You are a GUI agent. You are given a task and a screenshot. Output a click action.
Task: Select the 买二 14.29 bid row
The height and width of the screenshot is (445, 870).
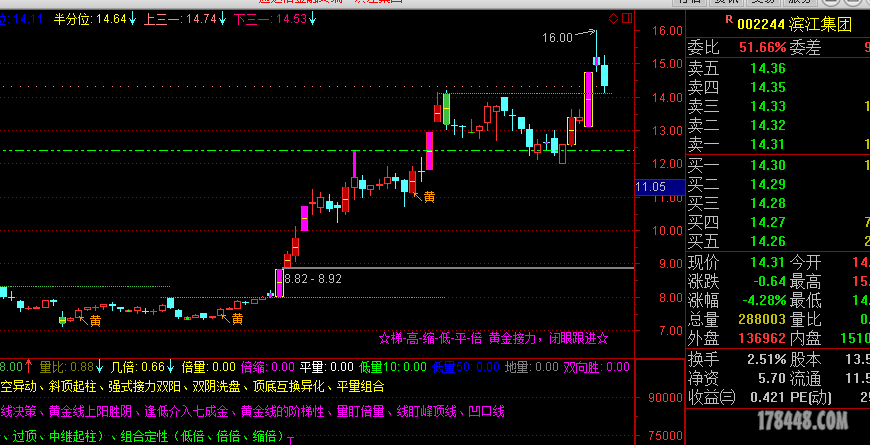pos(777,184)
